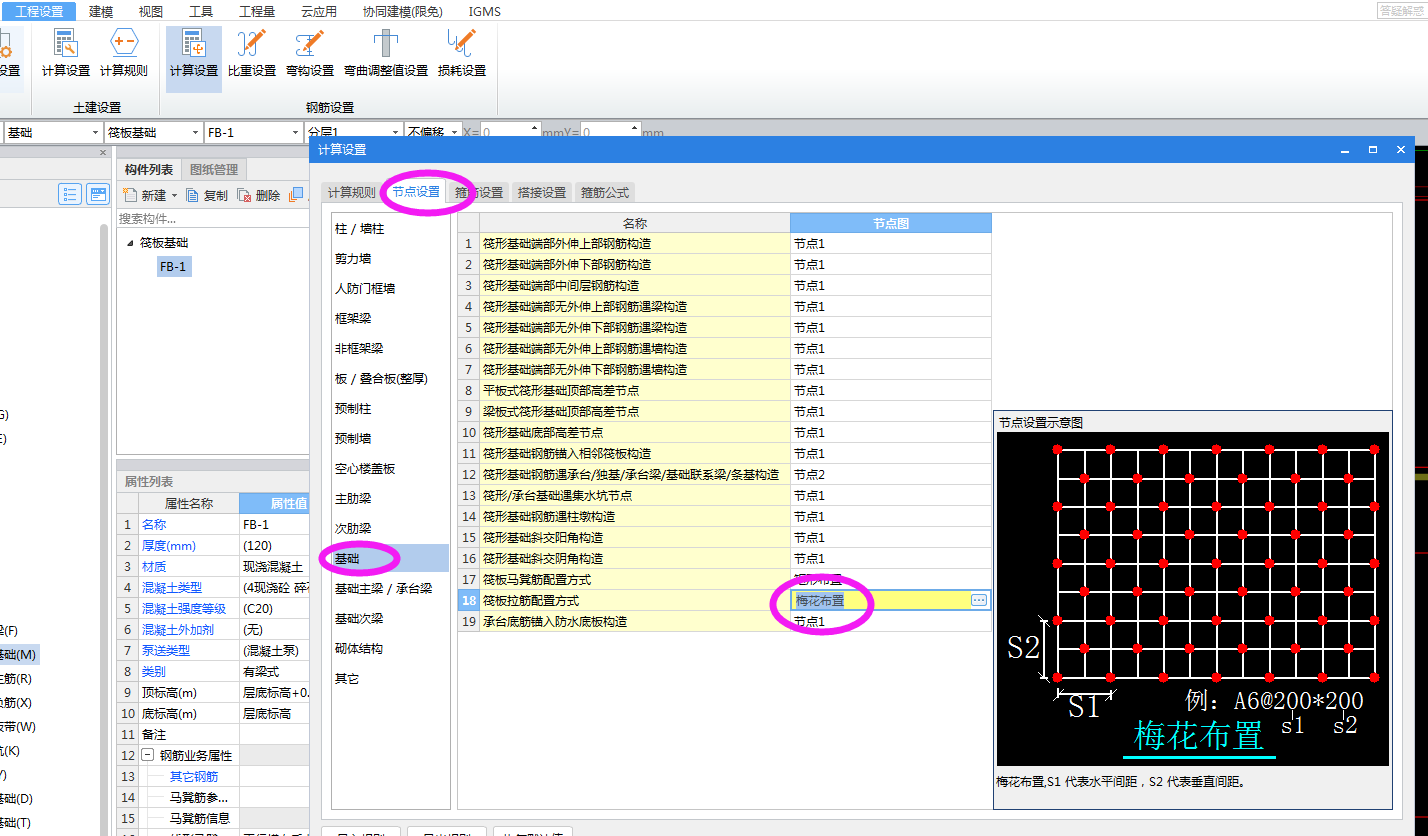Switch to the 计算规则 dialog tab
The width and height of the screenshot is (1428, 836).
click(x=352, y=192)
